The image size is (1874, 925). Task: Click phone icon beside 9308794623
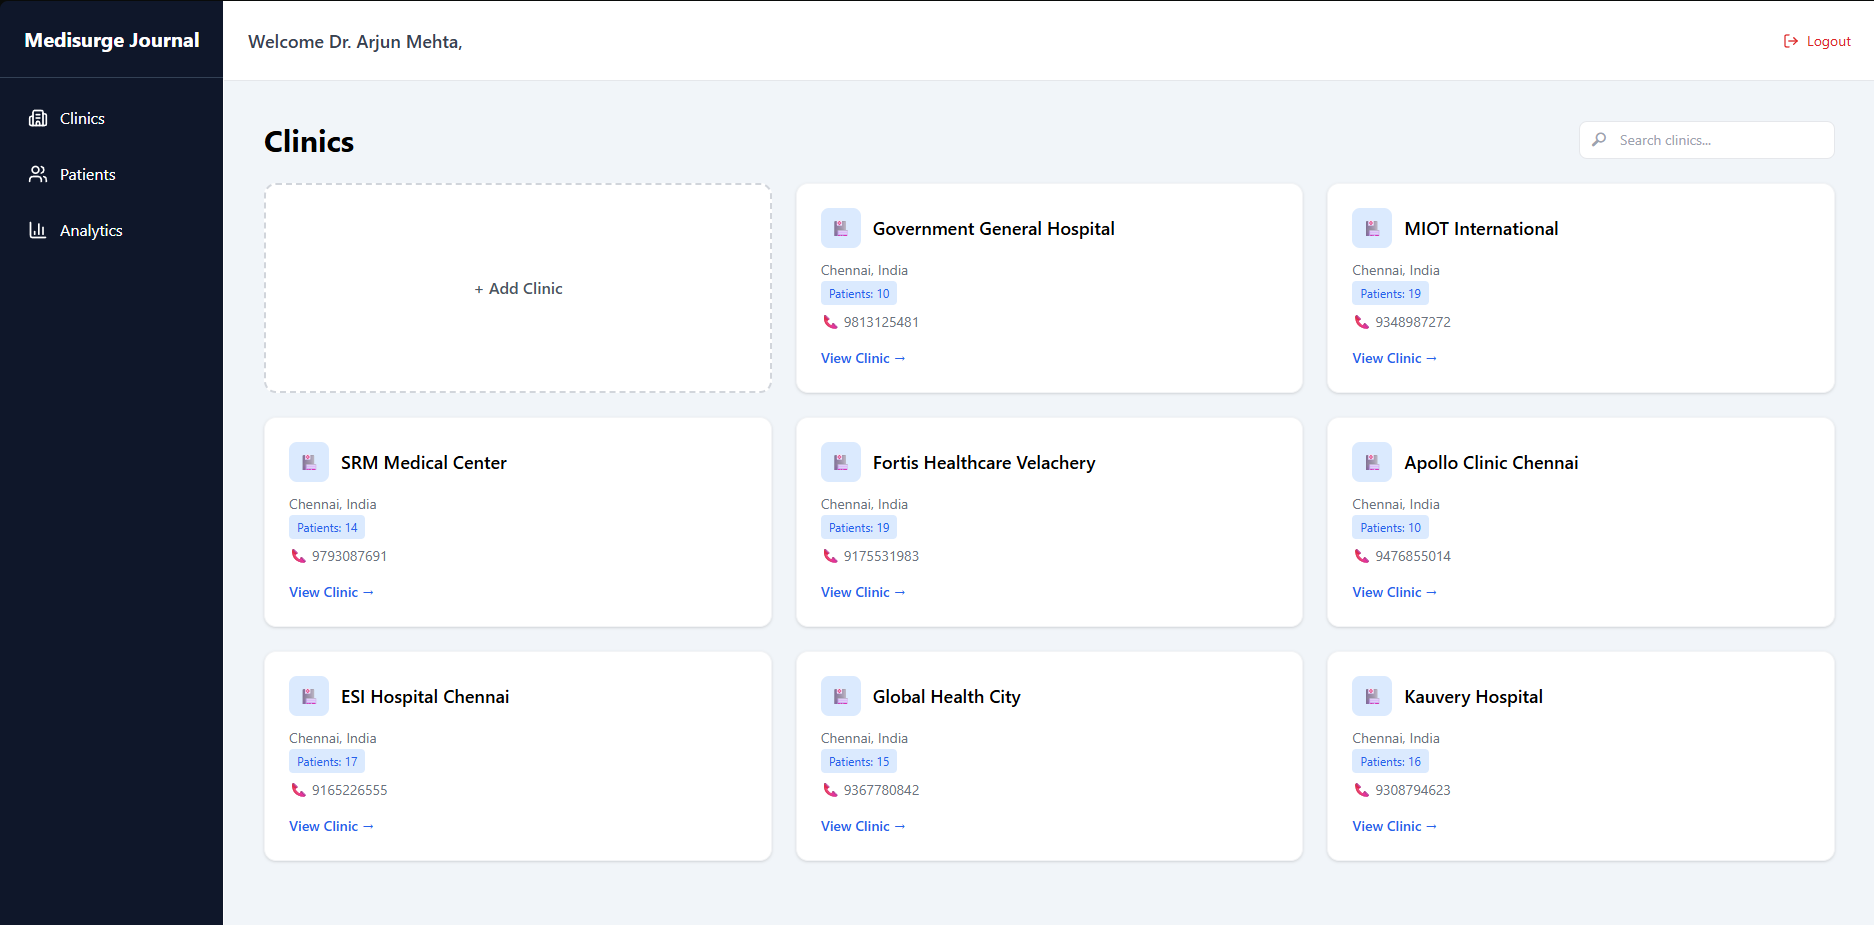click(1361, 790)
